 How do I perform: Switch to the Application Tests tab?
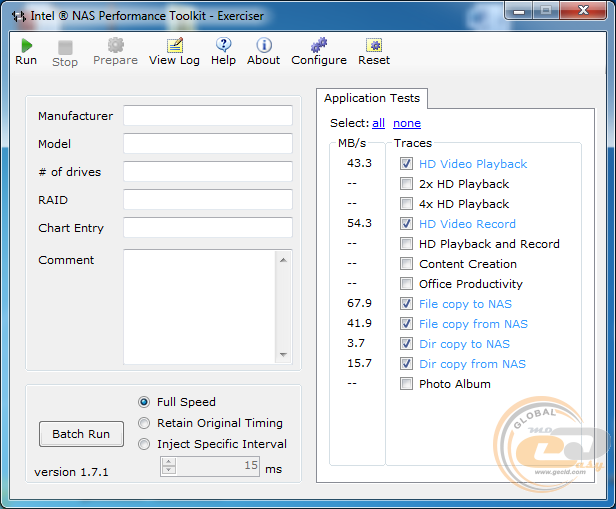pos(372,98)
